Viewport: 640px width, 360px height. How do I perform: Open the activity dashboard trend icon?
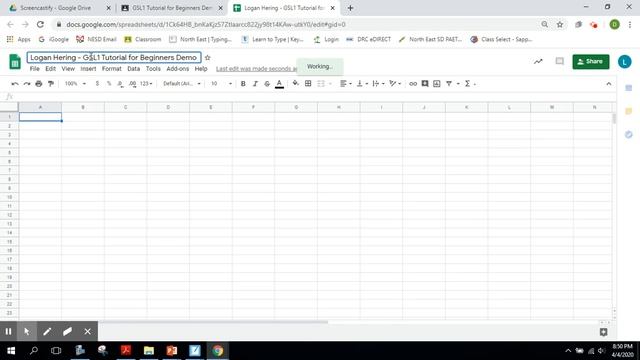(x=538, y=62)
